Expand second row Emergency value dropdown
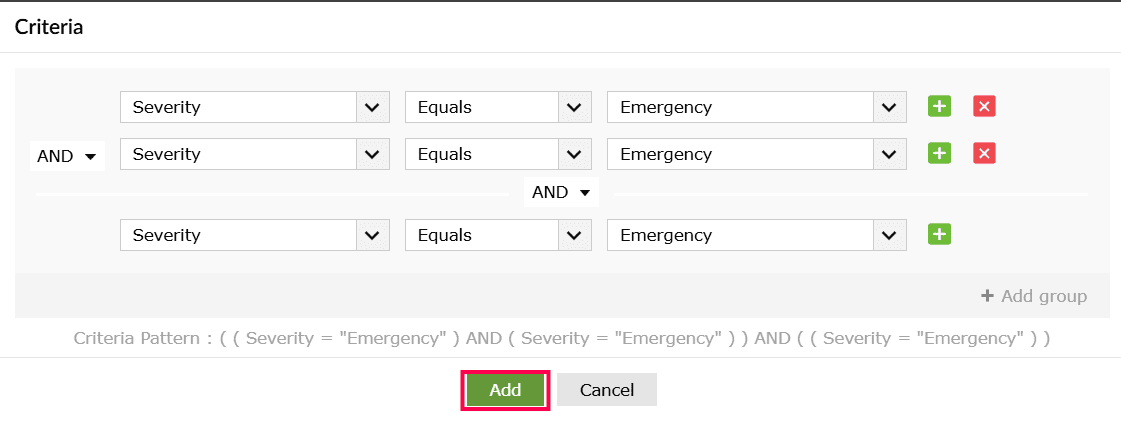 click(756, 154)
